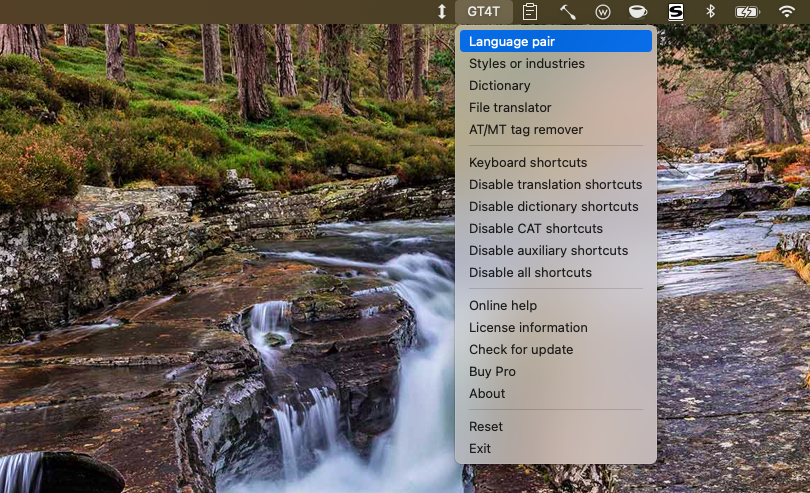Image resolution: width=810 pixels, height=493 pixels.
Task: Open the Wi-Fi status menu
Action: point(787,12)
